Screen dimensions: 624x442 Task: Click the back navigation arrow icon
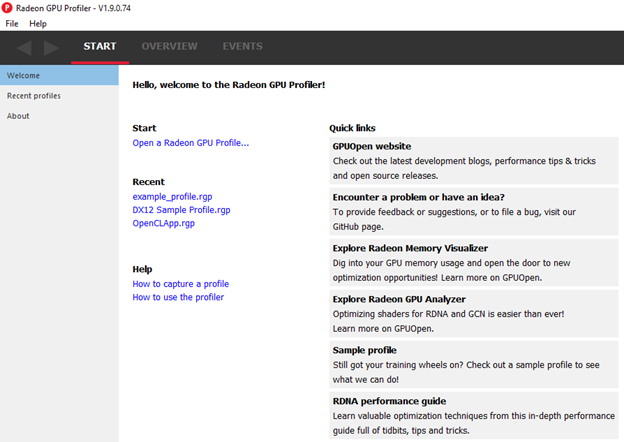(25, 47)
